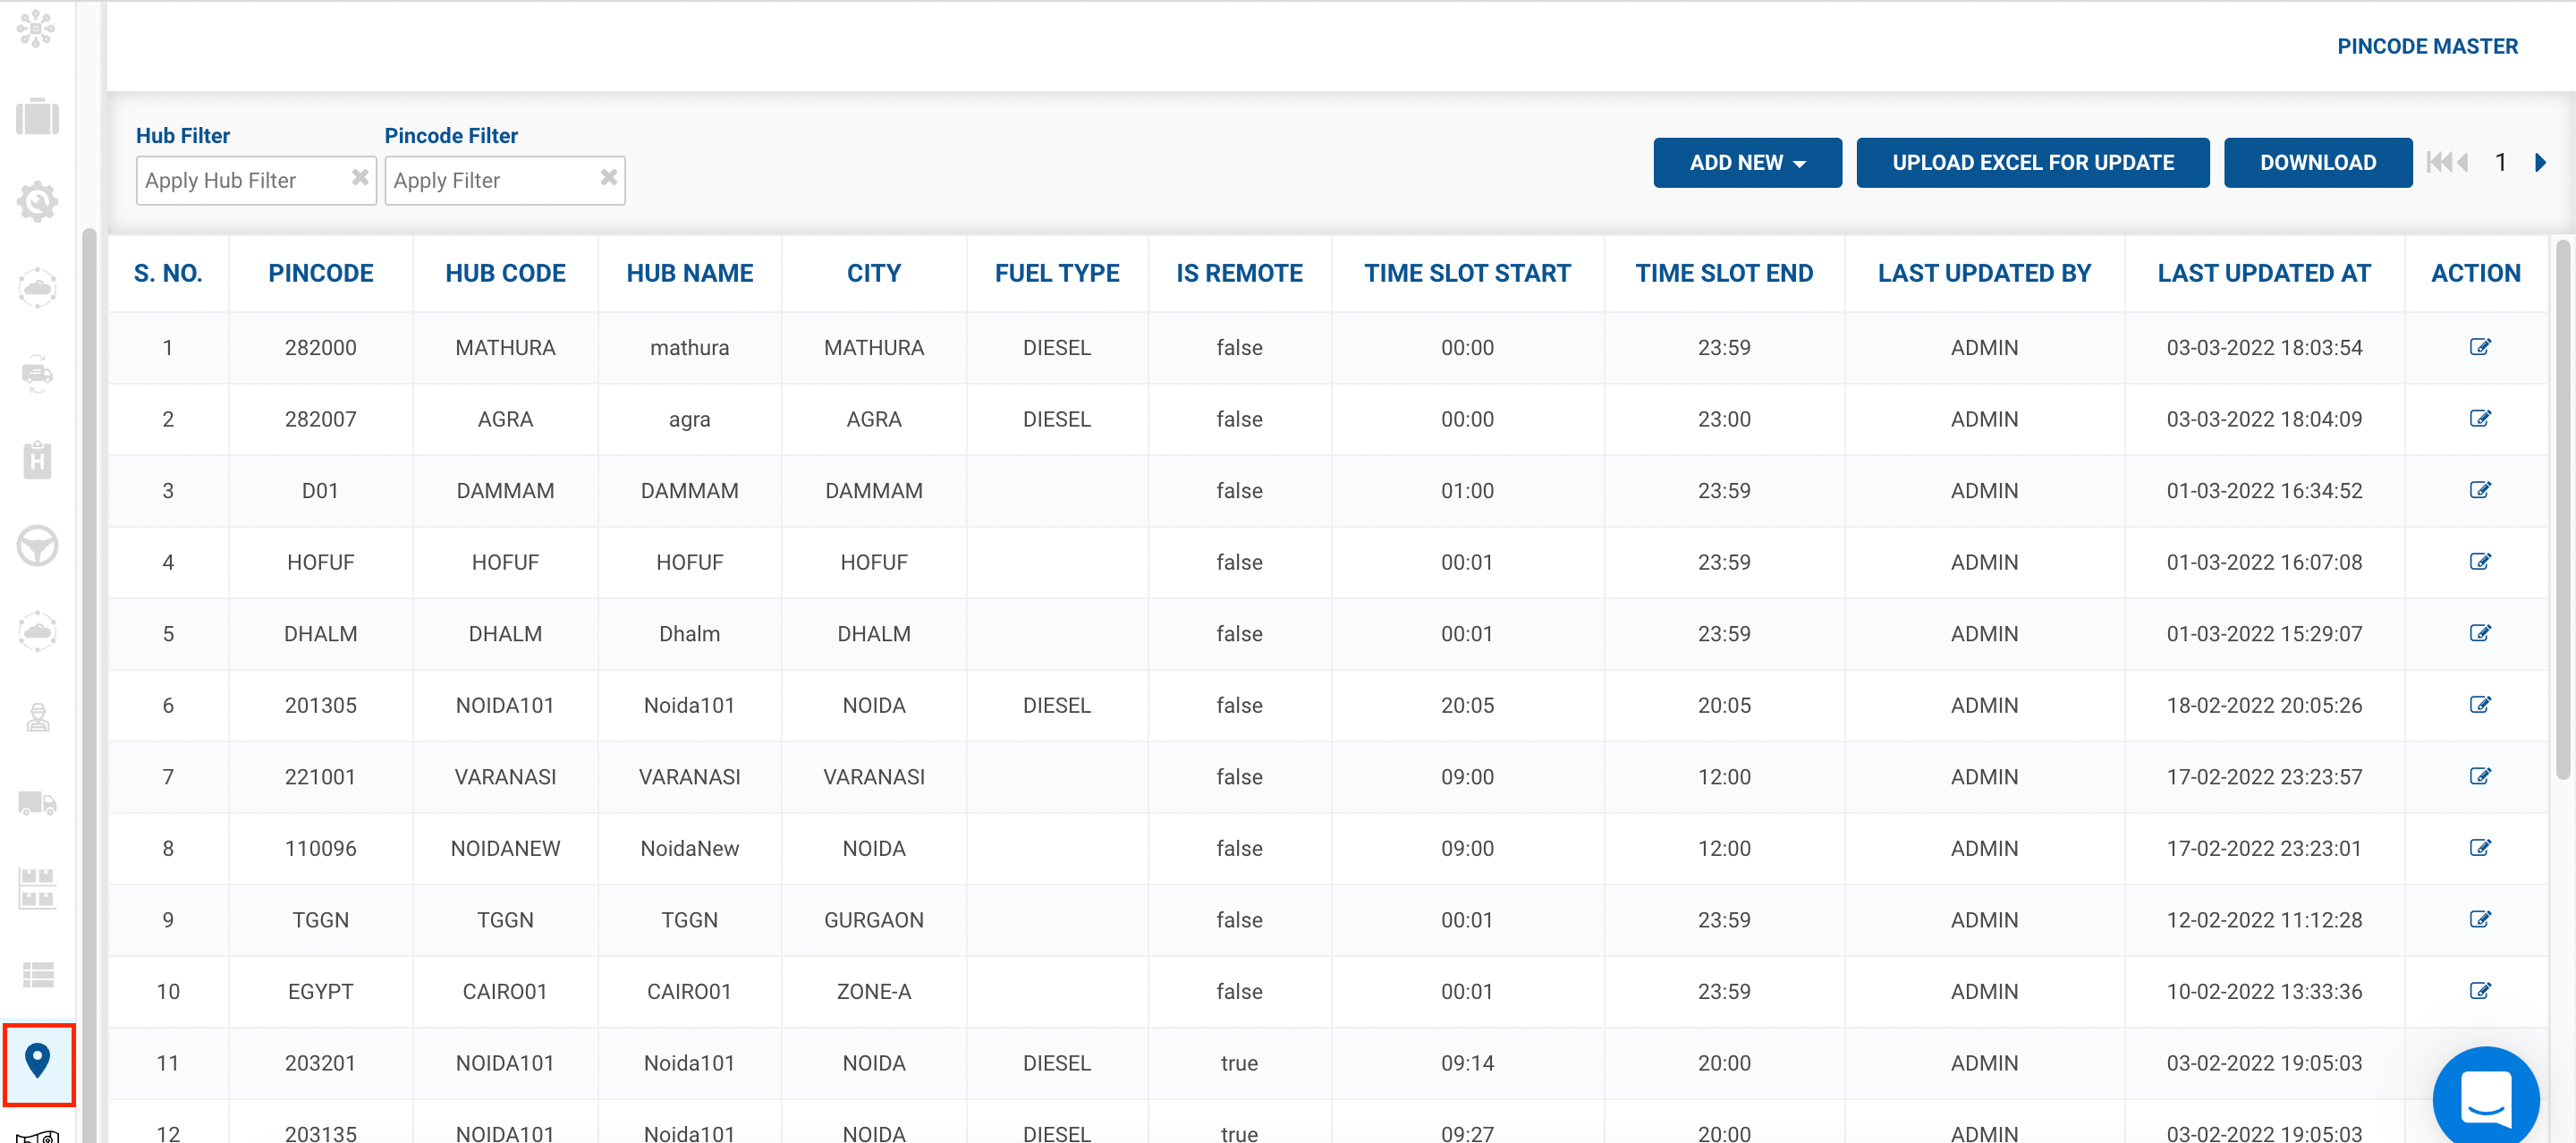Expand the ADD NEW dropdown
The height and width of the screenshot is (1143, 2576).
pos(1746,163)
